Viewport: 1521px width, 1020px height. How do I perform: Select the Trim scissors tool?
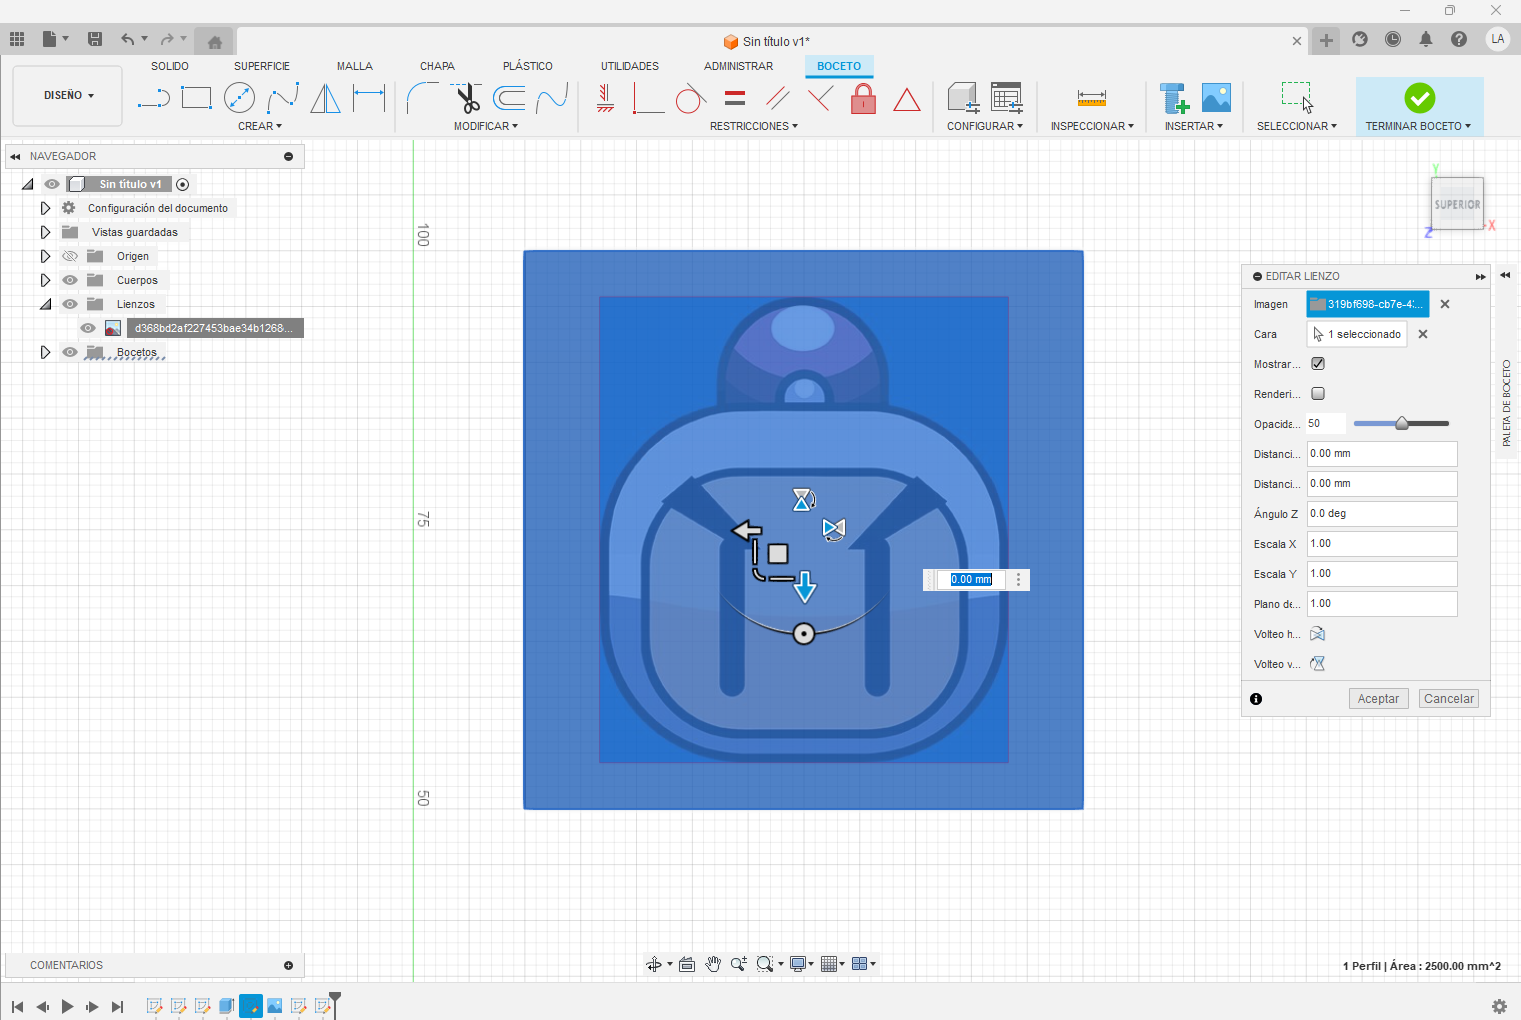(466, 98)
